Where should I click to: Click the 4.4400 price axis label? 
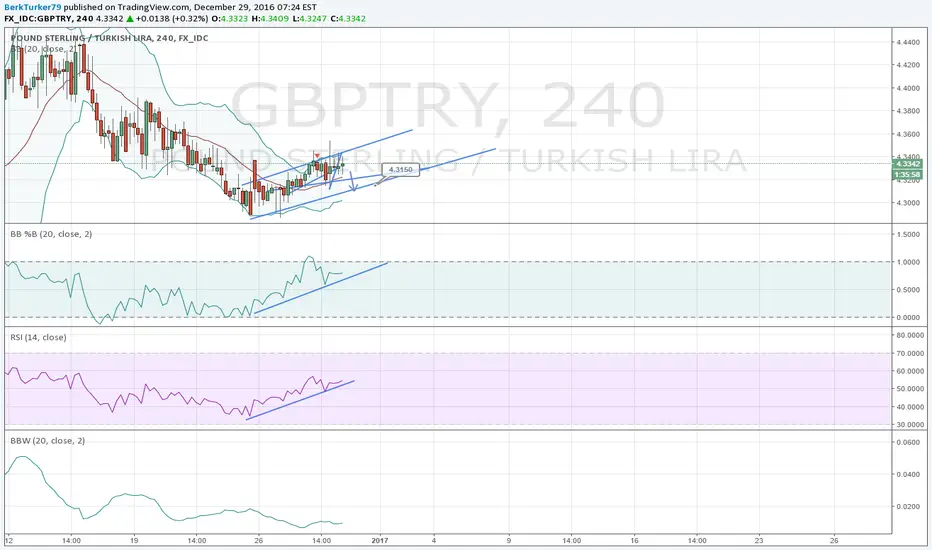(908, 42)
